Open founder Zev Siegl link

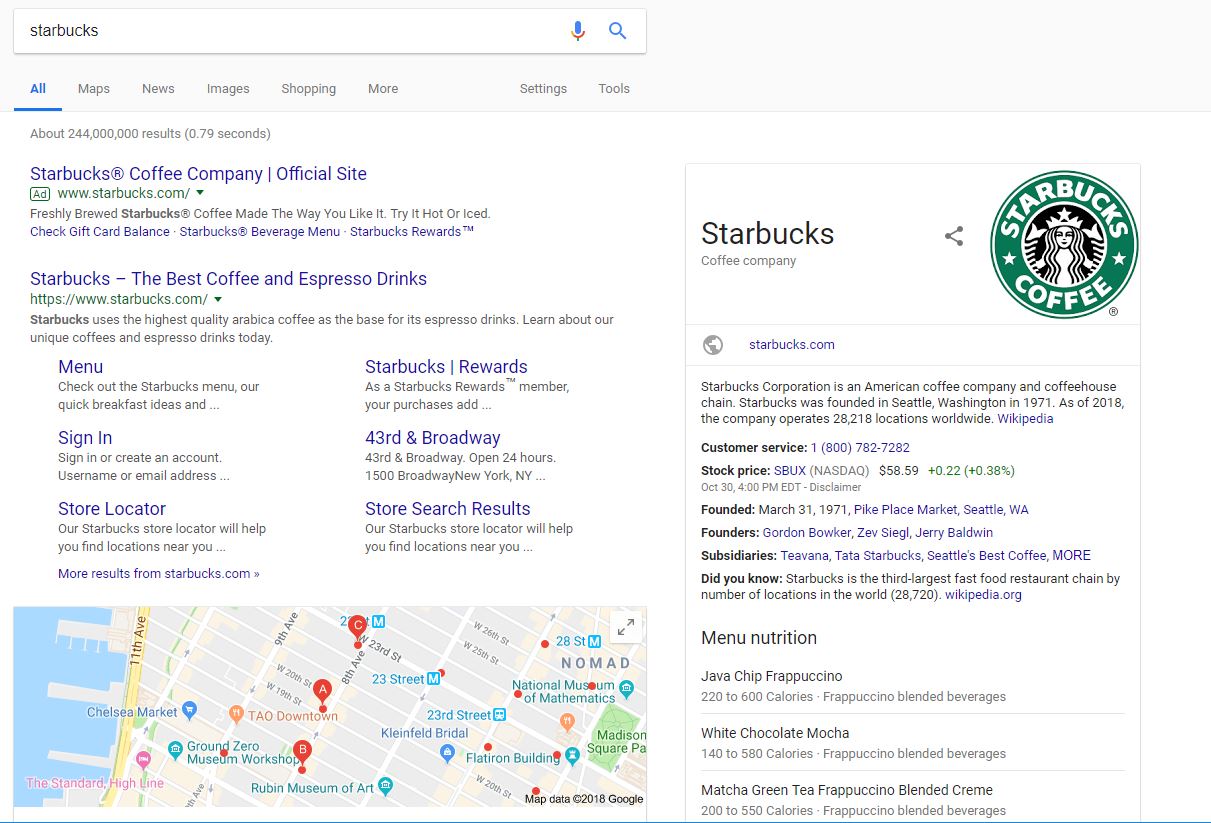(881, 533)
